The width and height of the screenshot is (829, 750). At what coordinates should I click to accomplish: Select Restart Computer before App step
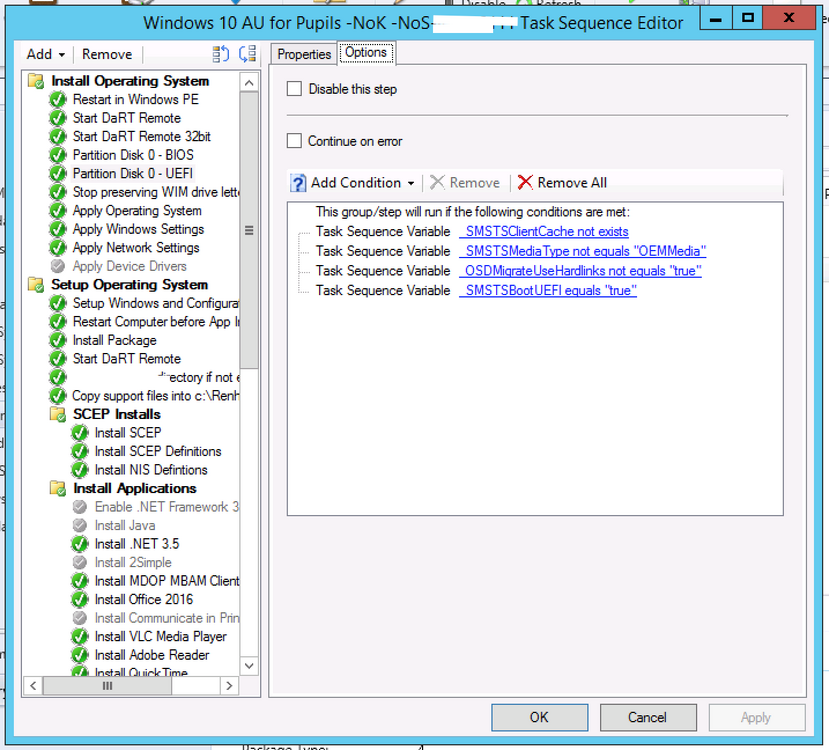pyautogui.click(x=156, y=321)
